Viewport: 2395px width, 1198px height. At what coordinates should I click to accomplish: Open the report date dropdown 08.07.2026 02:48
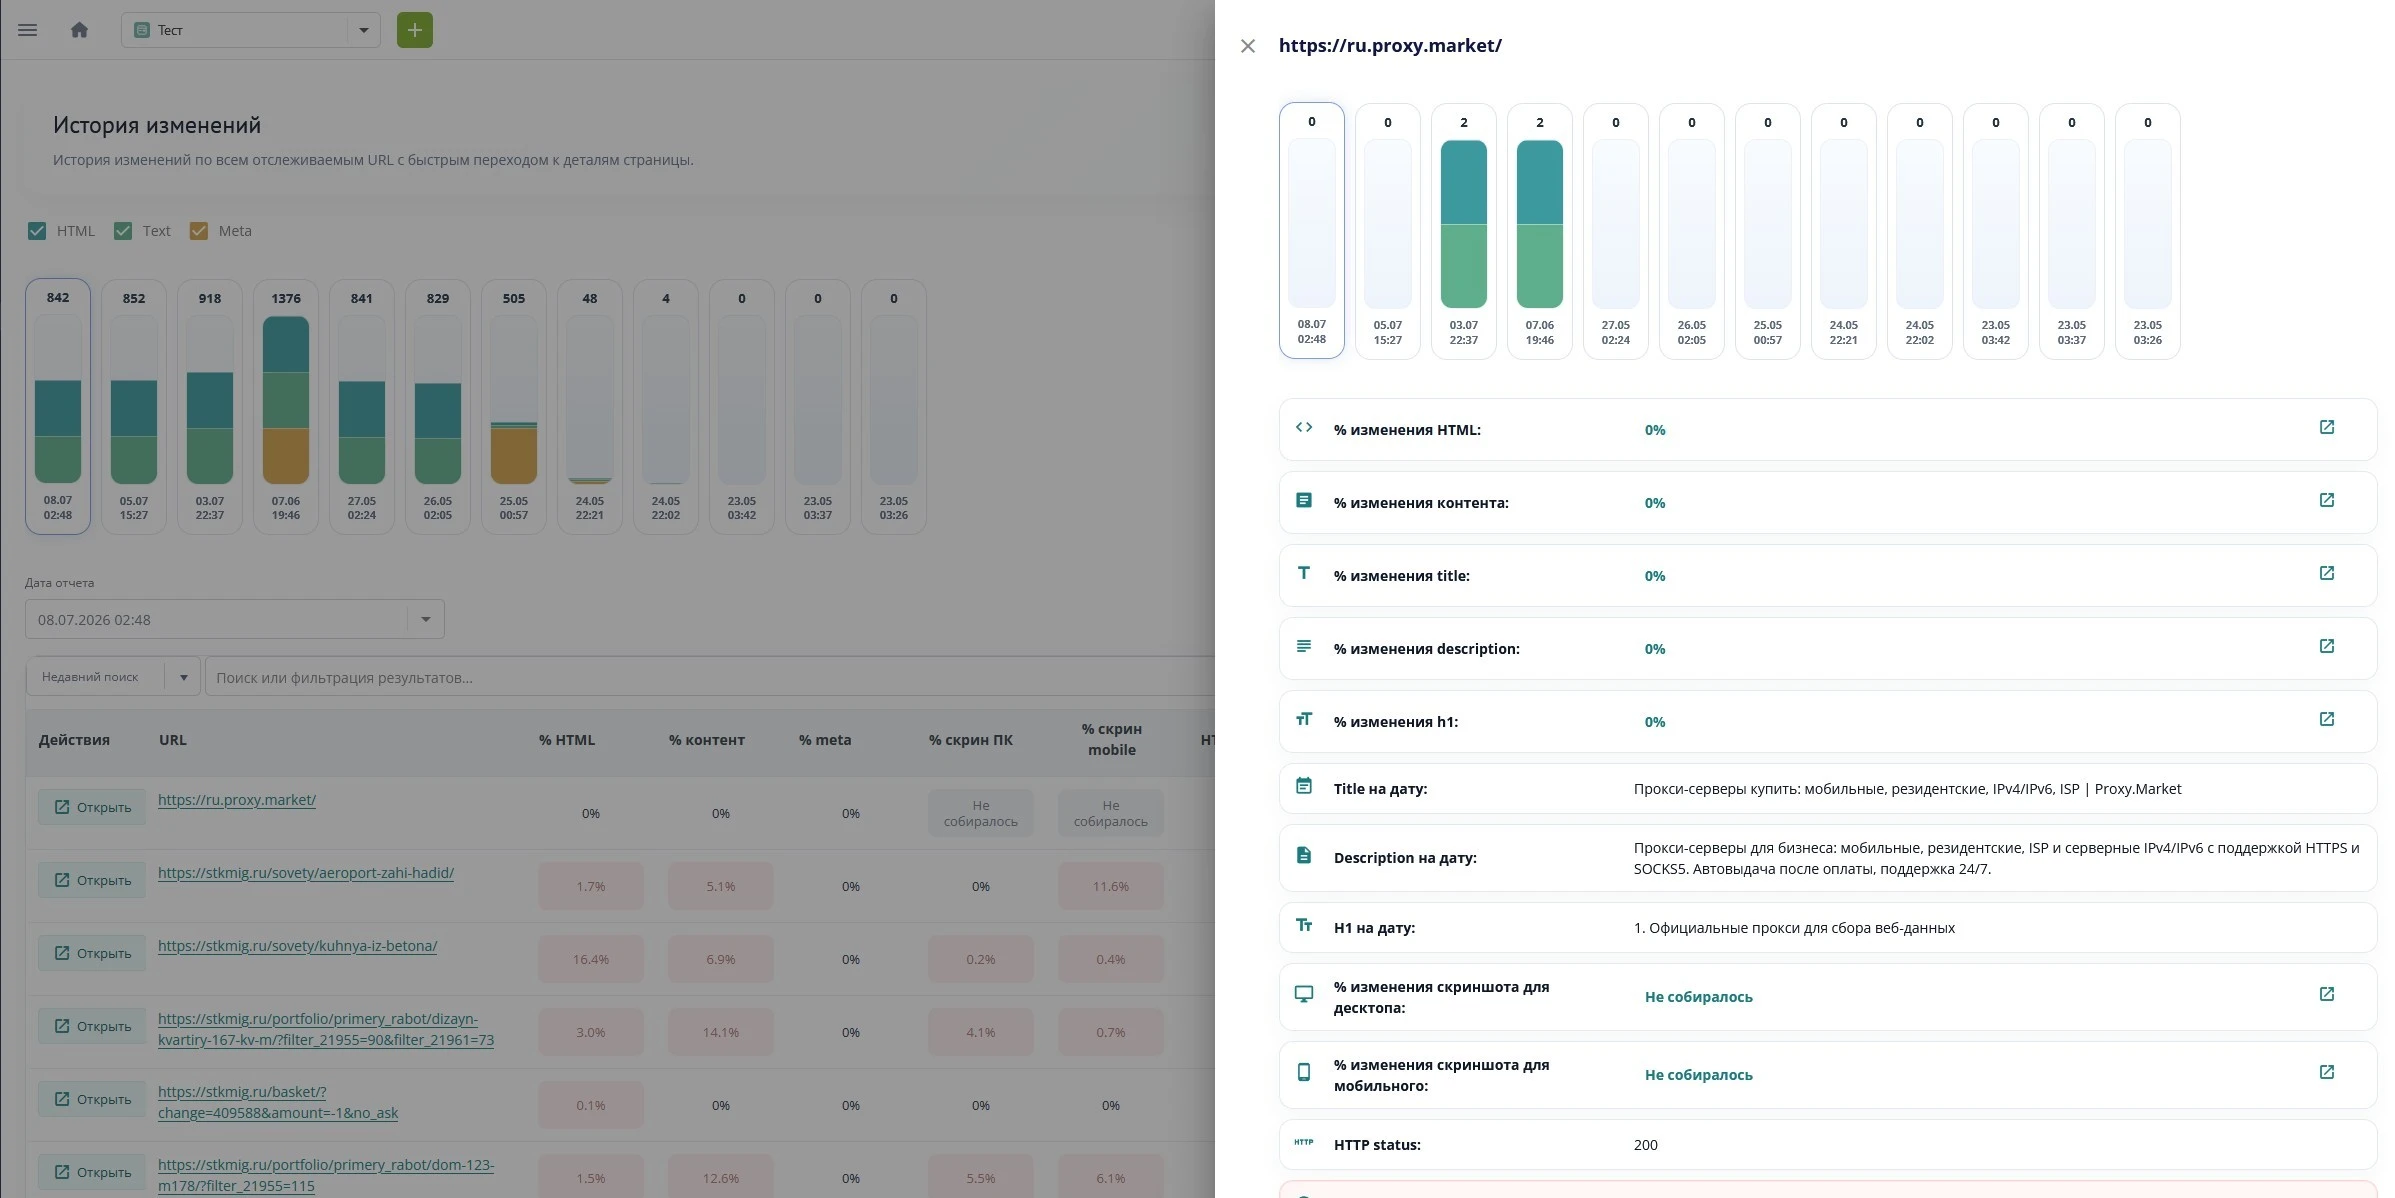pyautogui.click(x=234, y=620)
